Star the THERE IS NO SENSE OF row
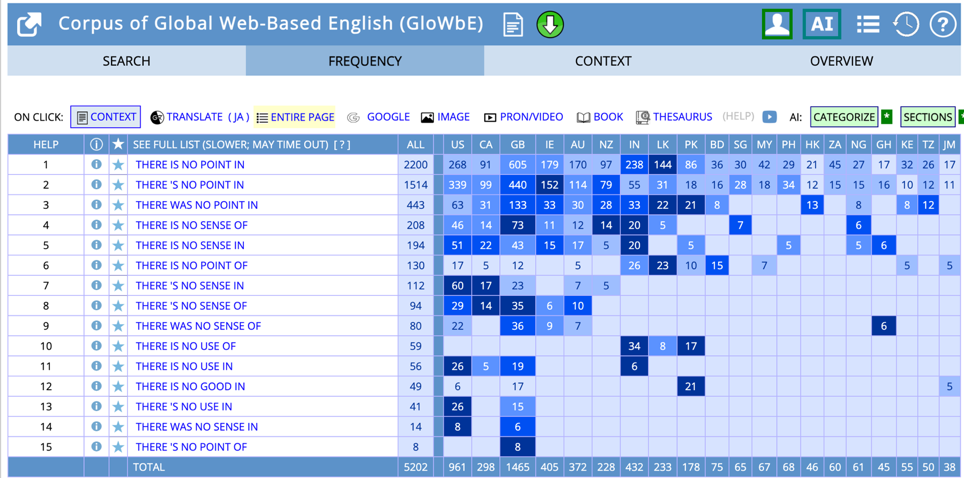The image size is (964, 478). click(x=118, y=225)
